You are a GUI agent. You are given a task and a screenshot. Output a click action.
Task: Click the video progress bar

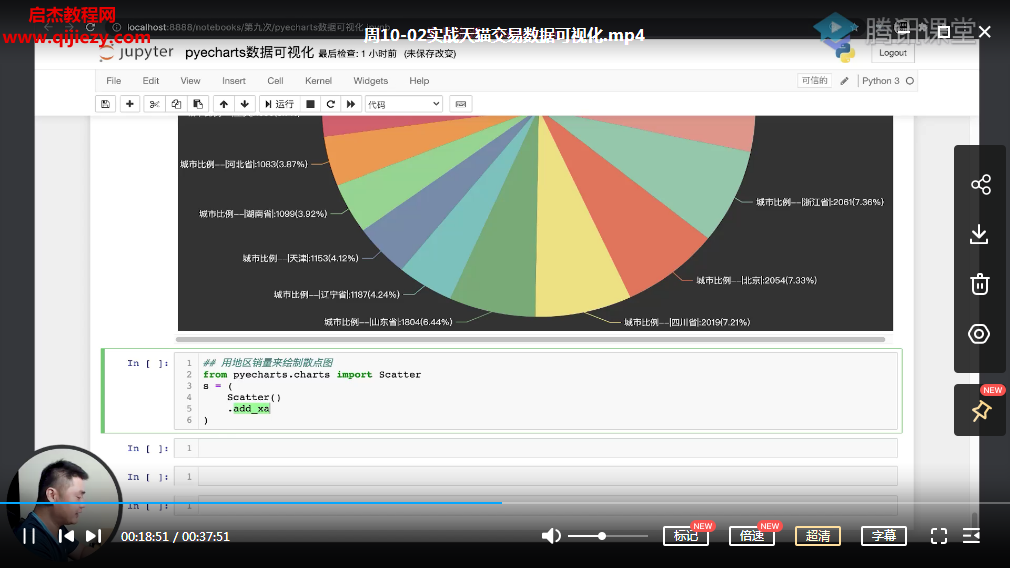click(505, 502)
